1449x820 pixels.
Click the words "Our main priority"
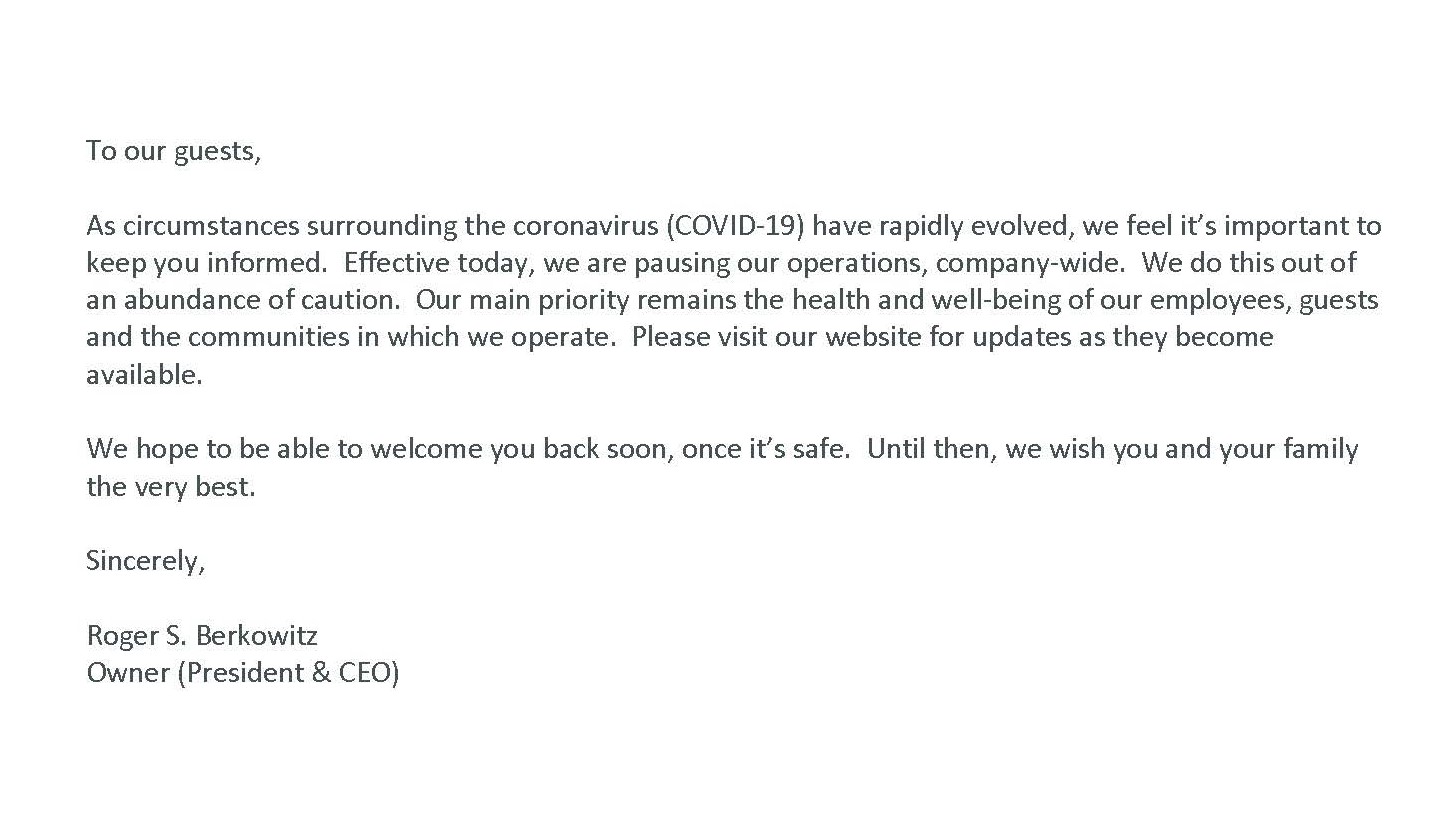click(523, 300)
